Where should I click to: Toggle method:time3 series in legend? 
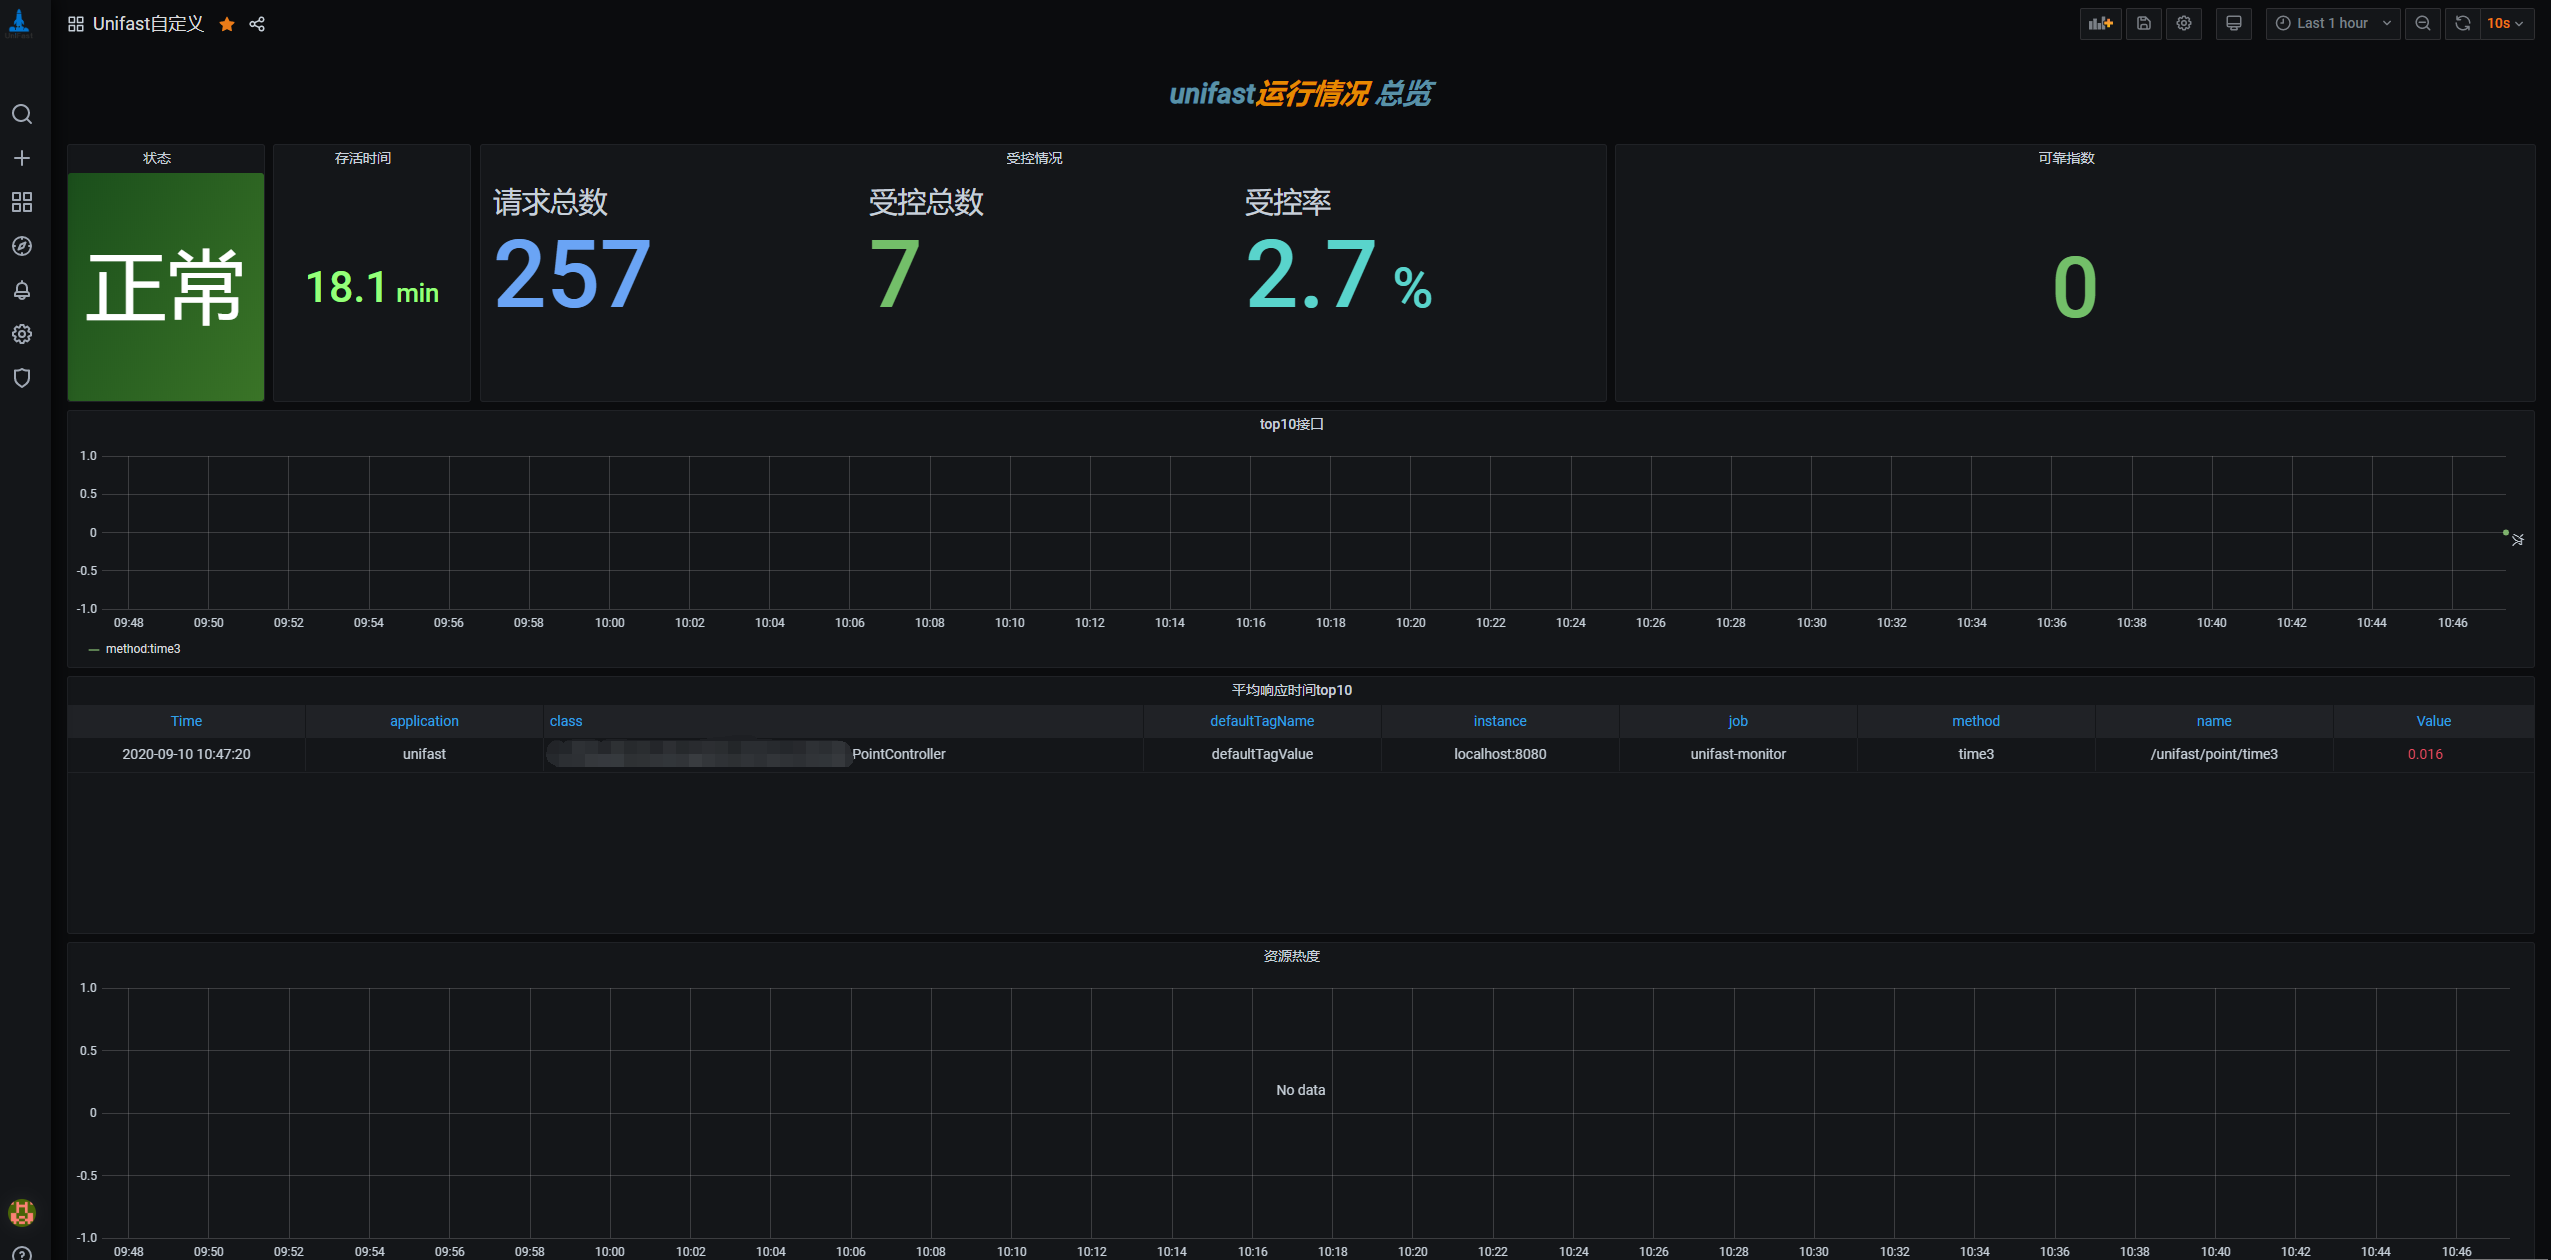pos(142,649)
